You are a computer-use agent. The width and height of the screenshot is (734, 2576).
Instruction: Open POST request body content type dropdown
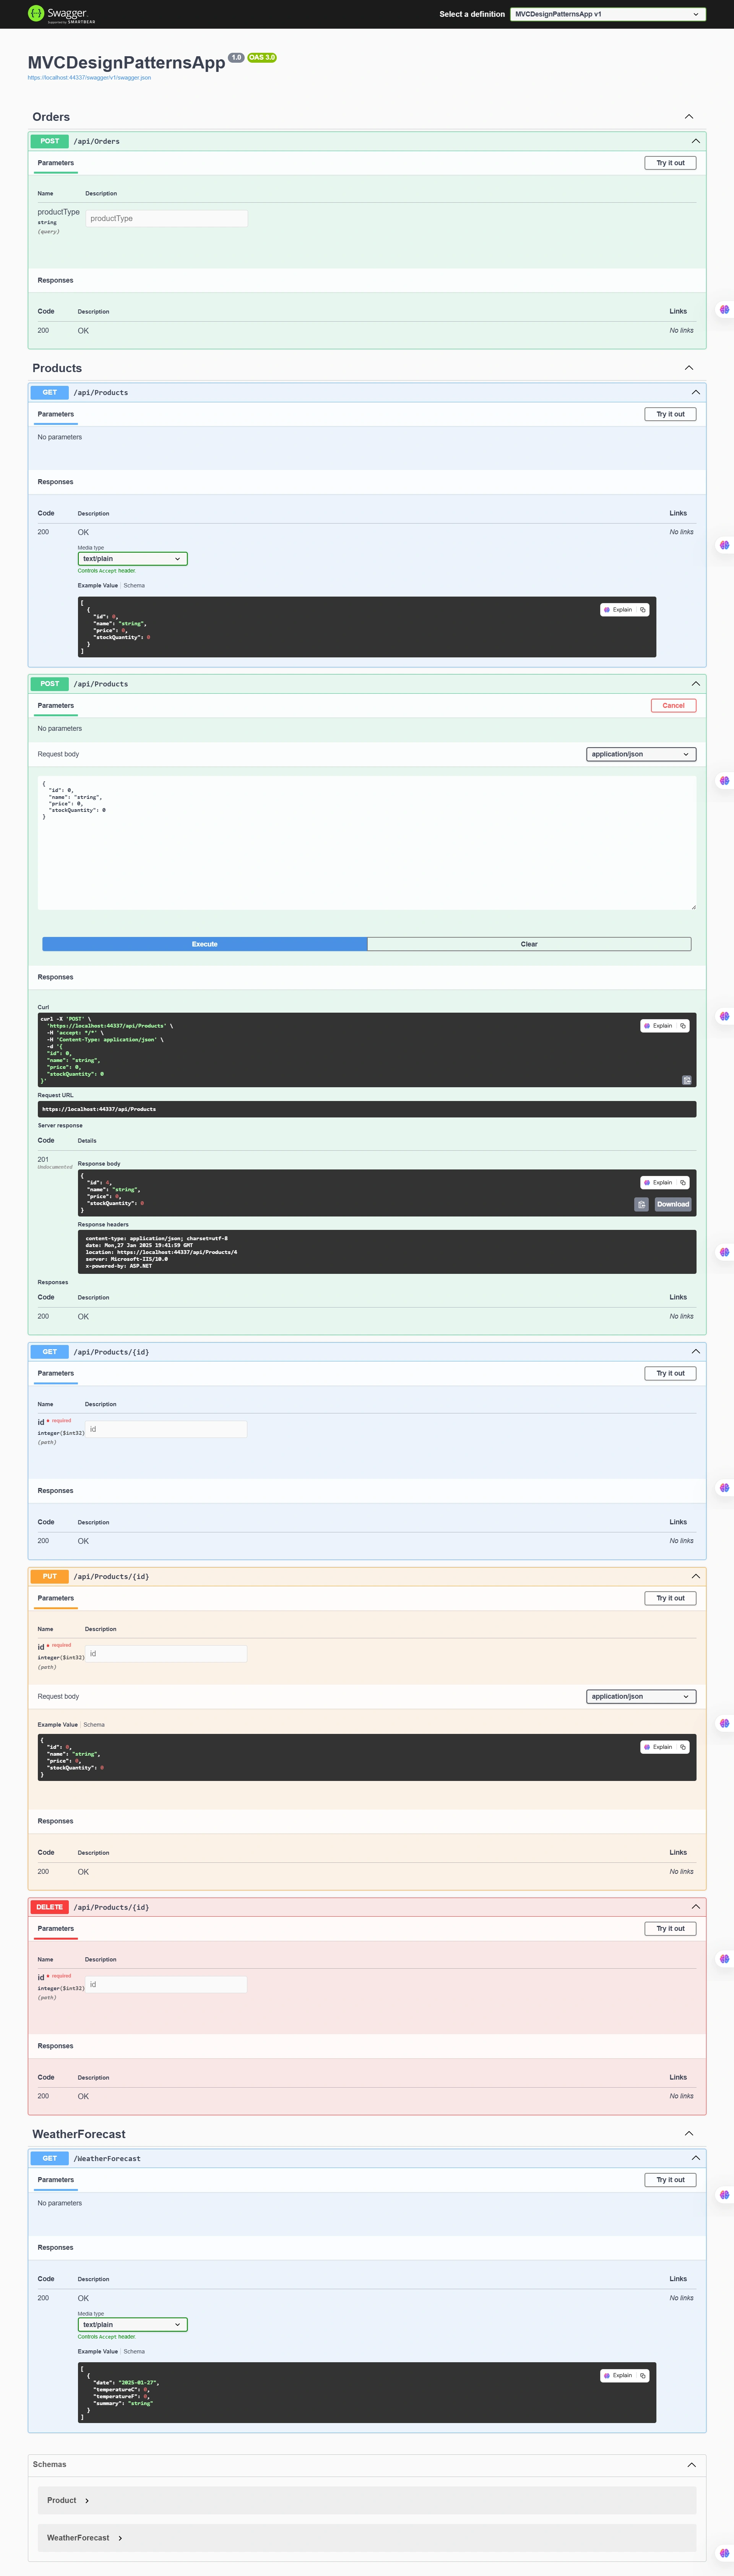(641, 754)
